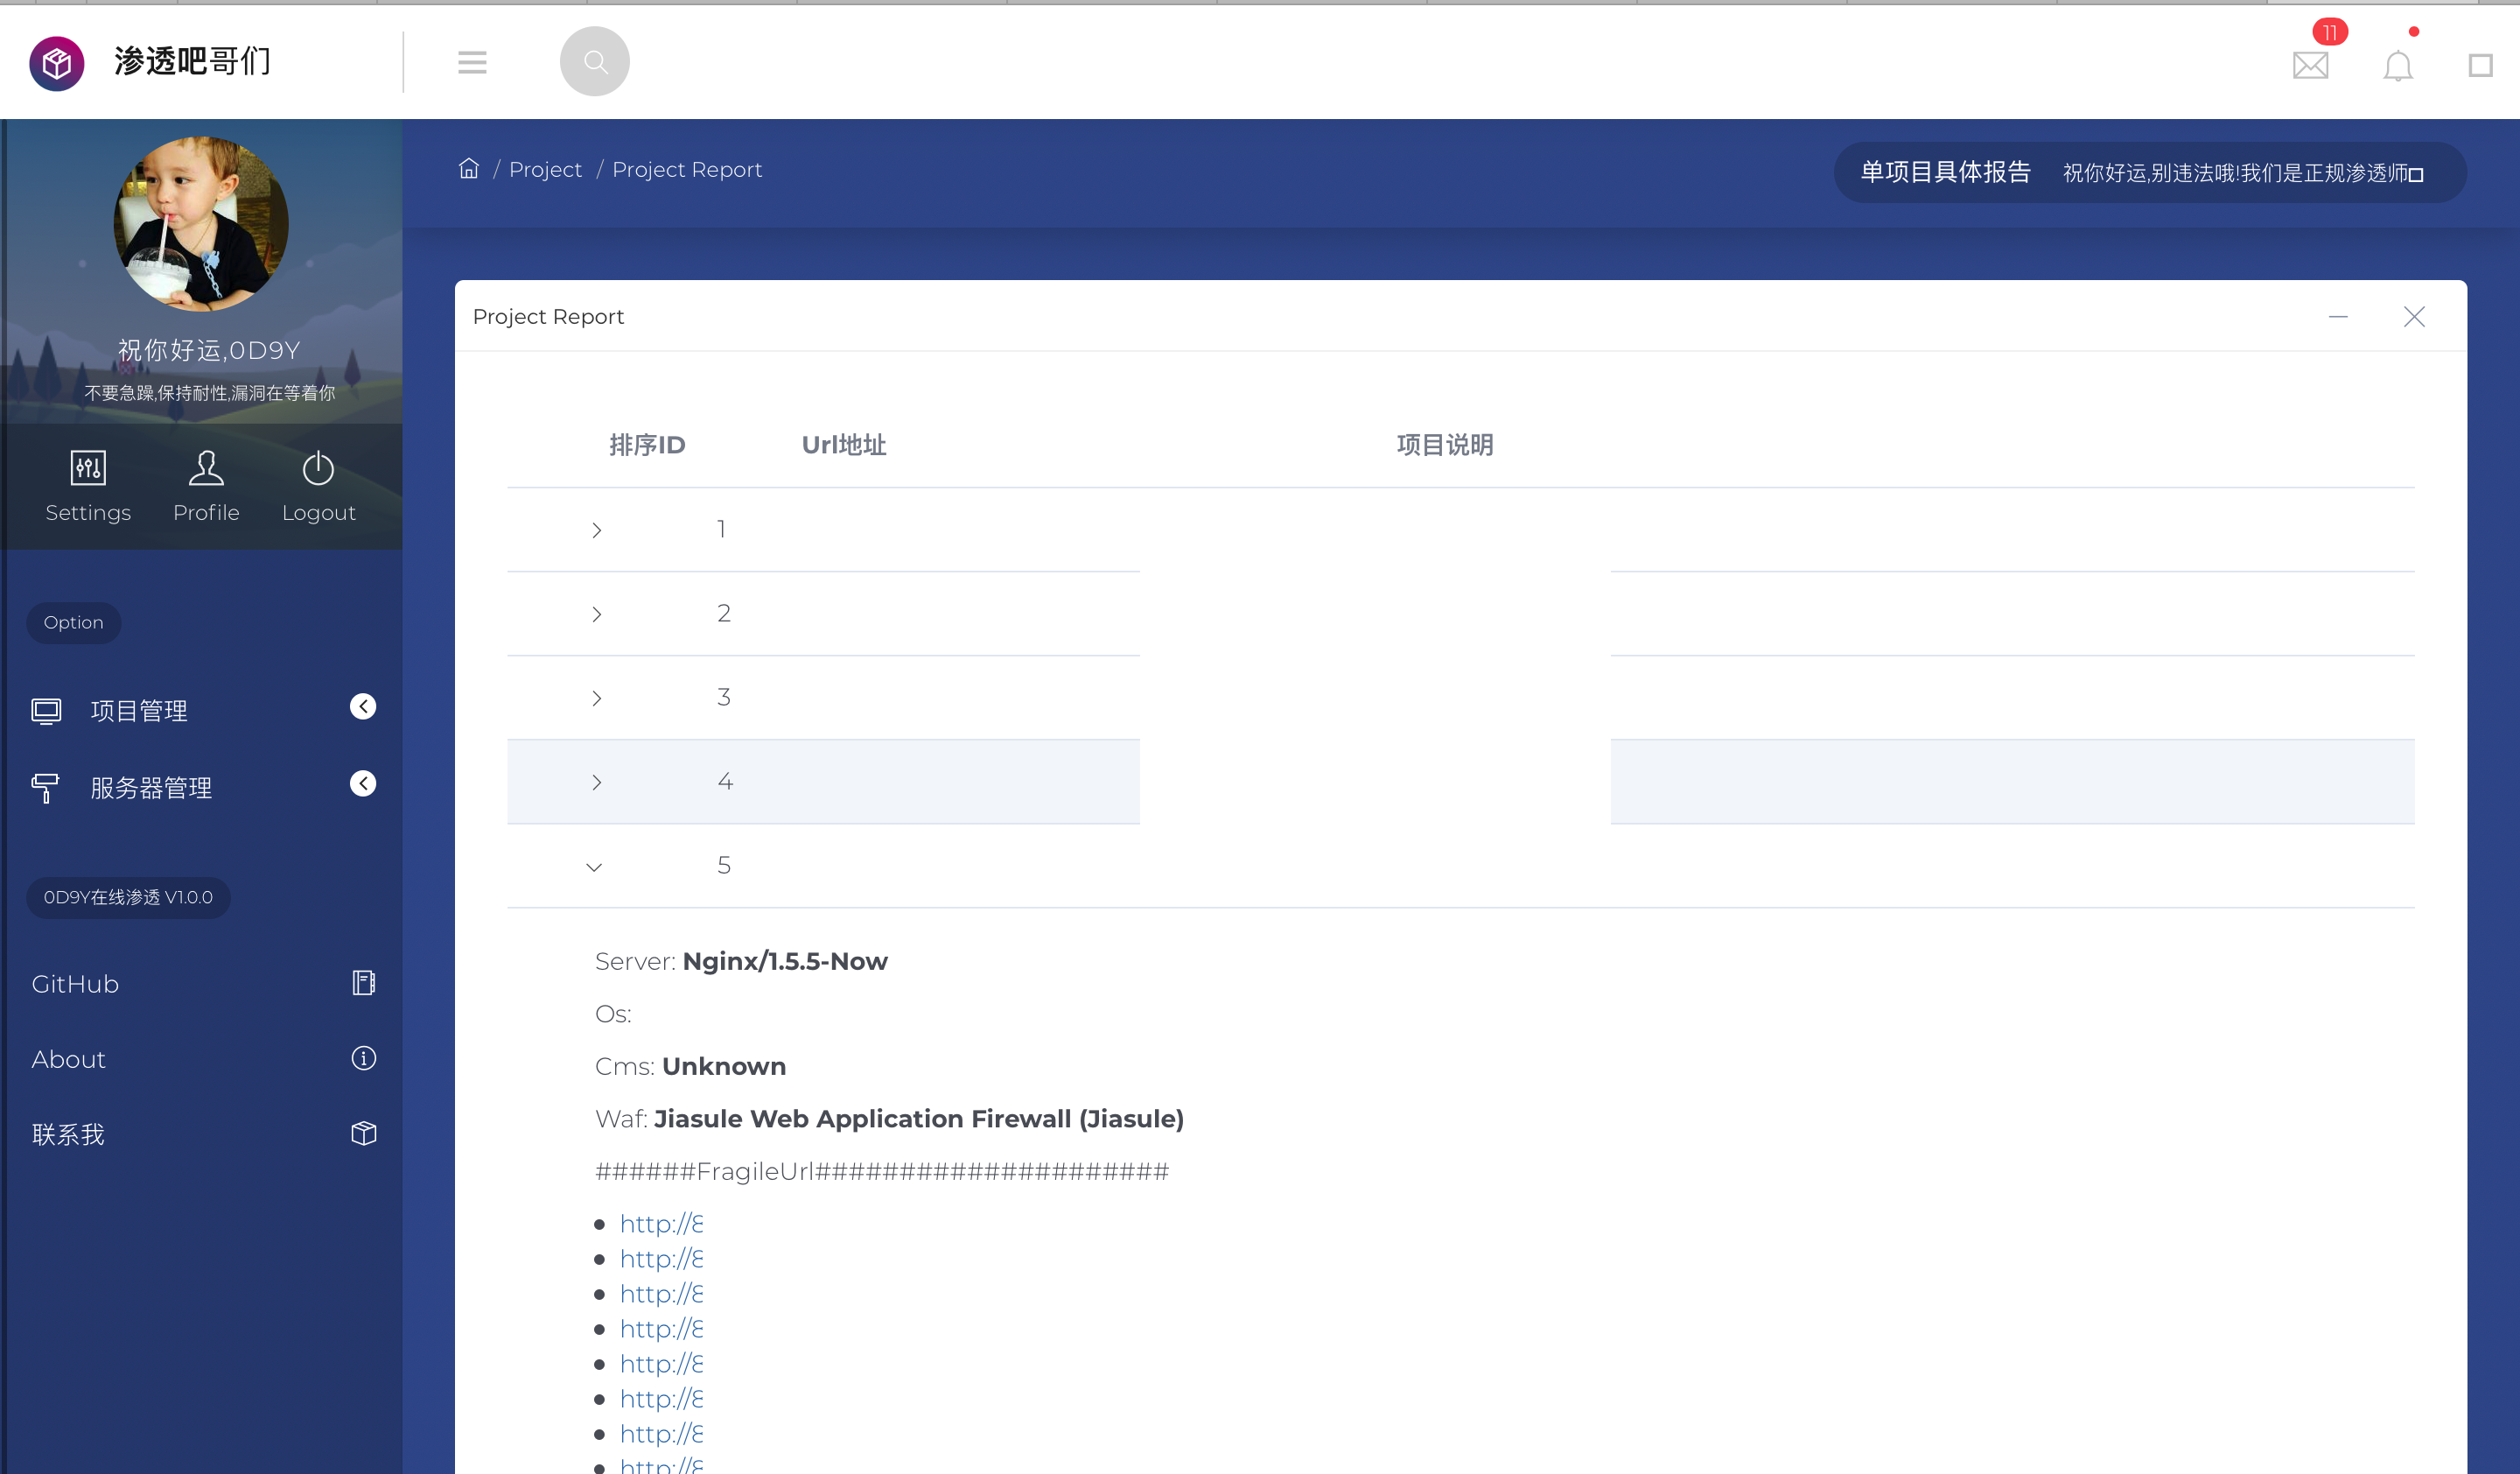Open Settings sliders icon in sidebar
This screenshot has height=1474, width=2520.
[x=88, y=467]
